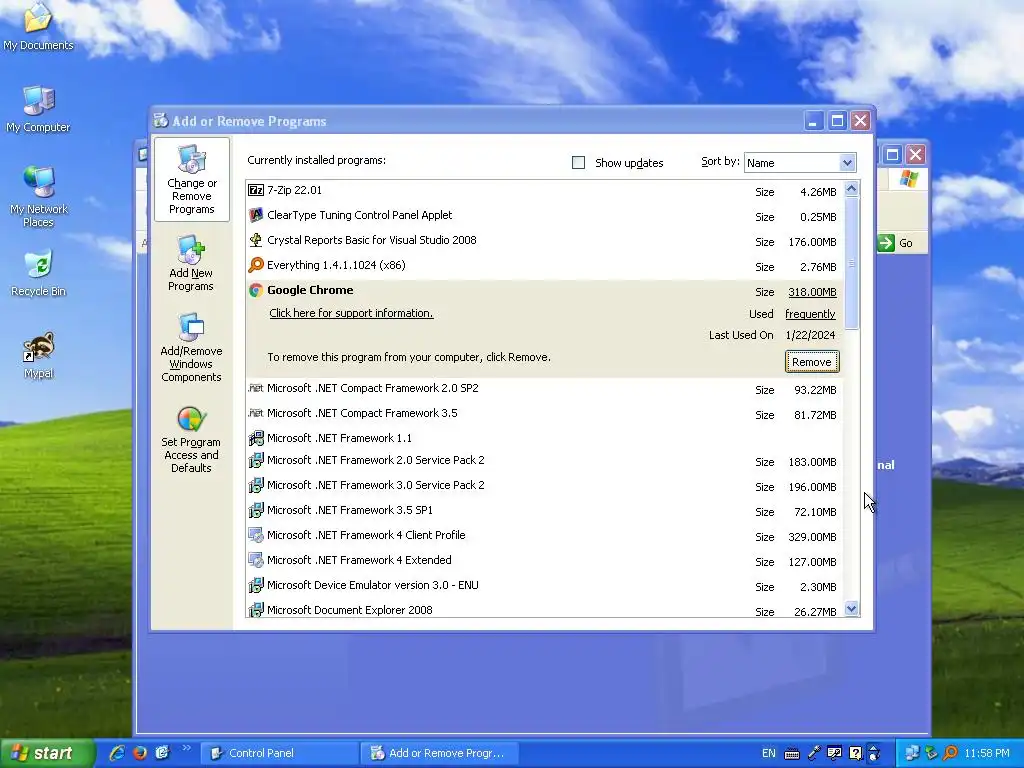Viewport: 1024px width, 768px height.
Task: Click the program list scrollbar thumb
Action: (851, 263)
